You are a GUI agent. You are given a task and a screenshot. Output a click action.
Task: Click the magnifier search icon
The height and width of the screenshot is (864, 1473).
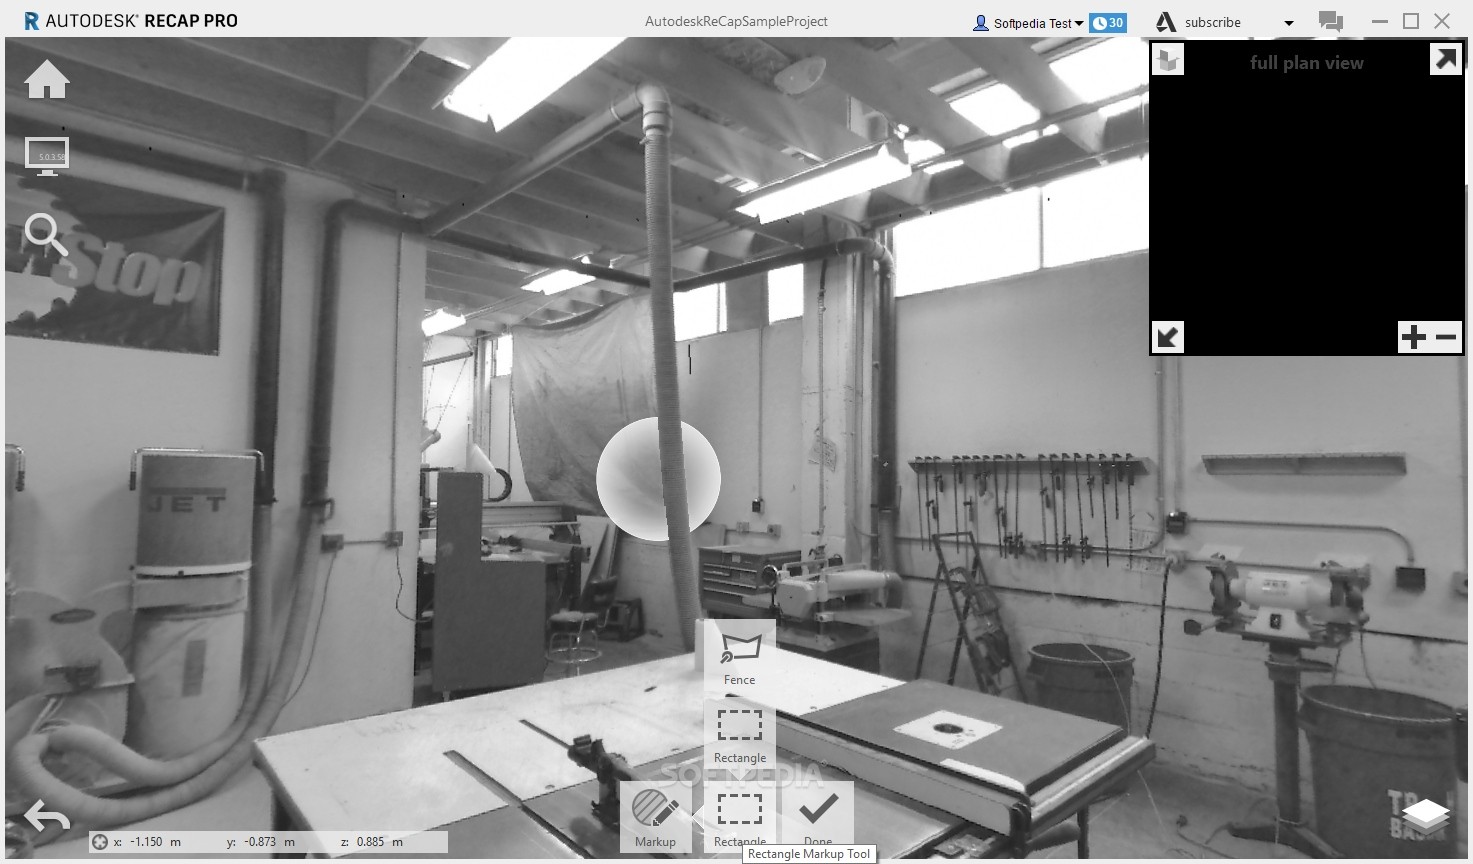[x=45, y=235]
